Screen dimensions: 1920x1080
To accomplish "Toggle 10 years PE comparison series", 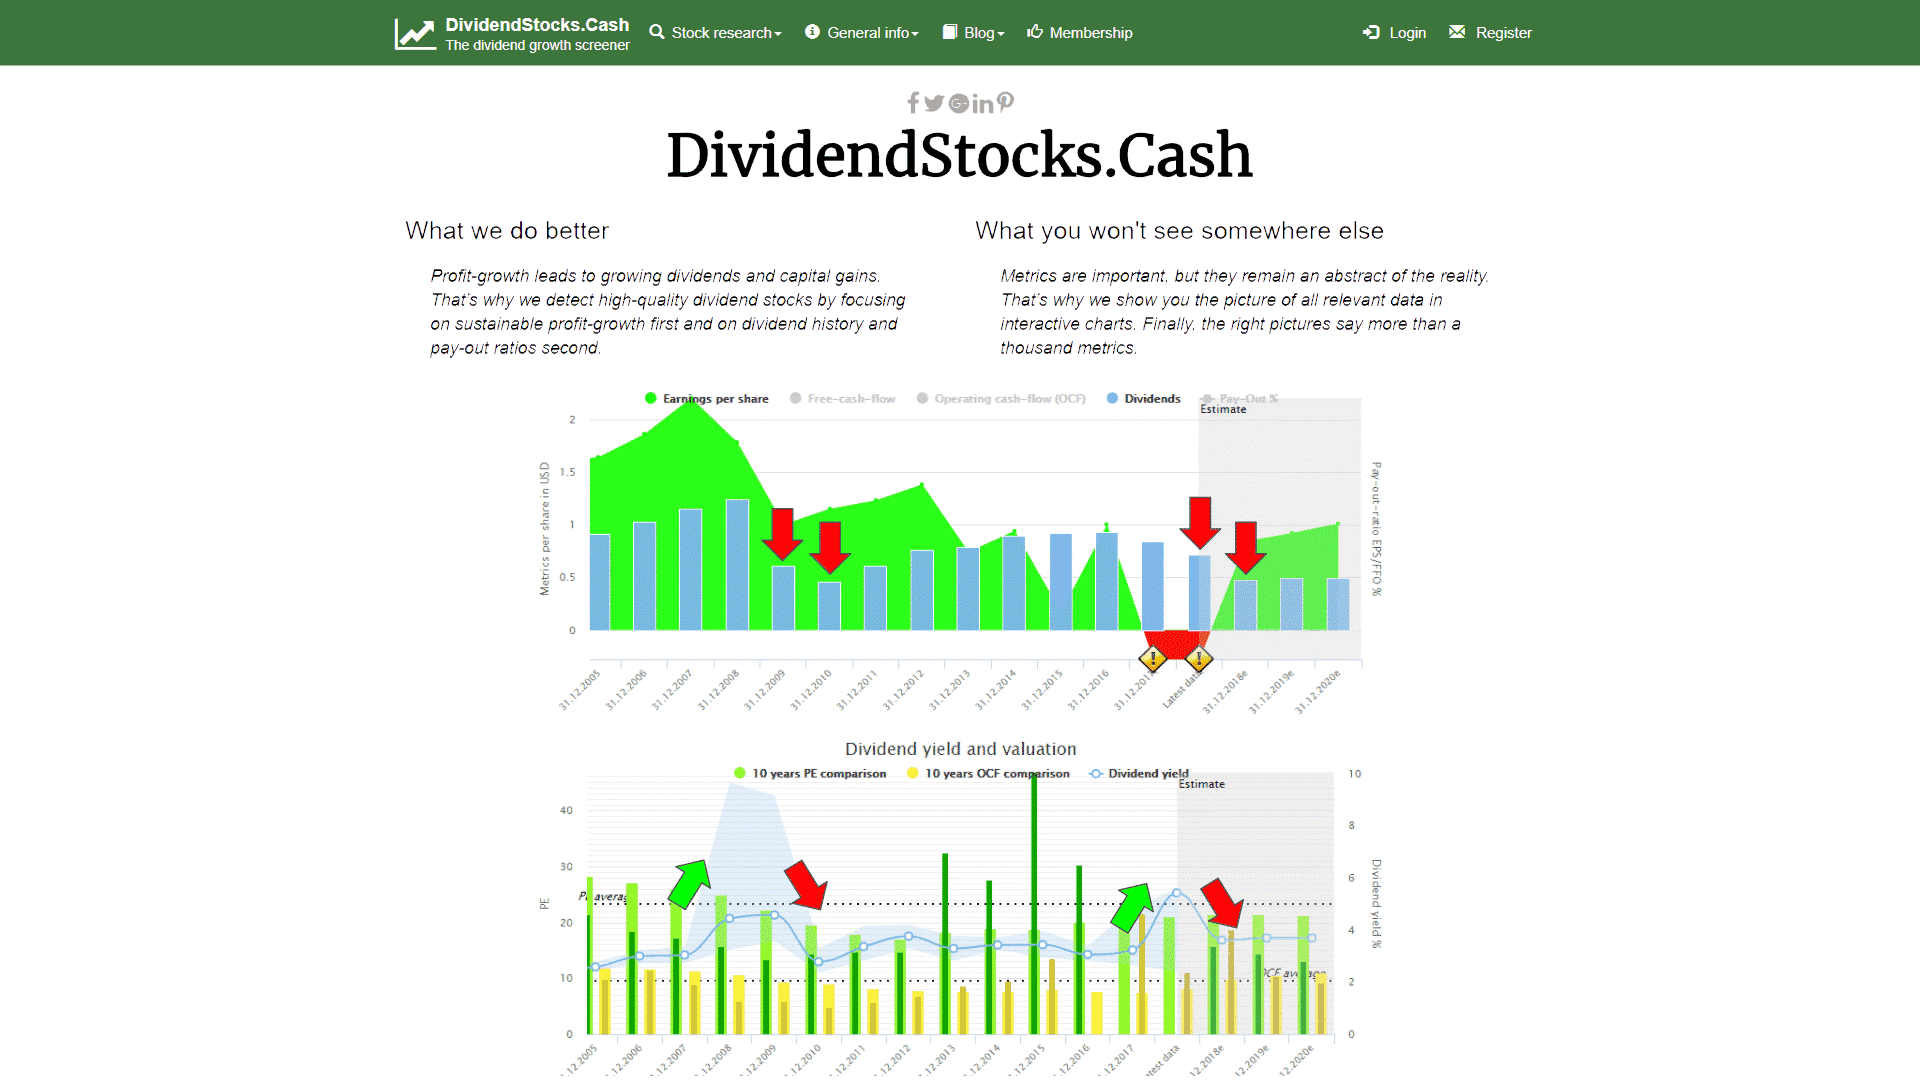I will (810, 773).
